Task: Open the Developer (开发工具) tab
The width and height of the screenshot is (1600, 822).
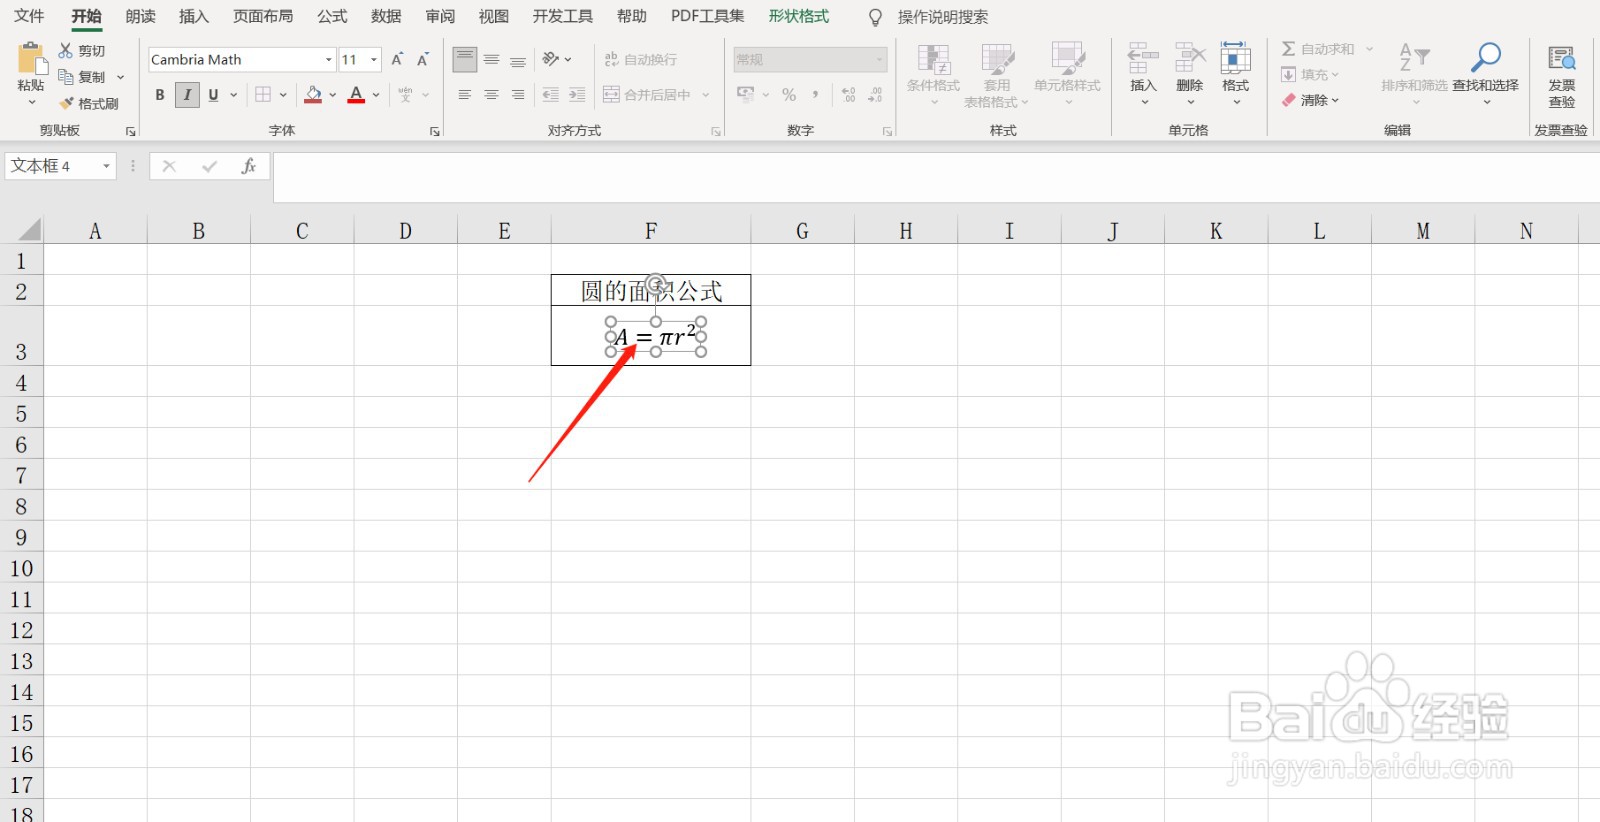Action: click(563, 16)
